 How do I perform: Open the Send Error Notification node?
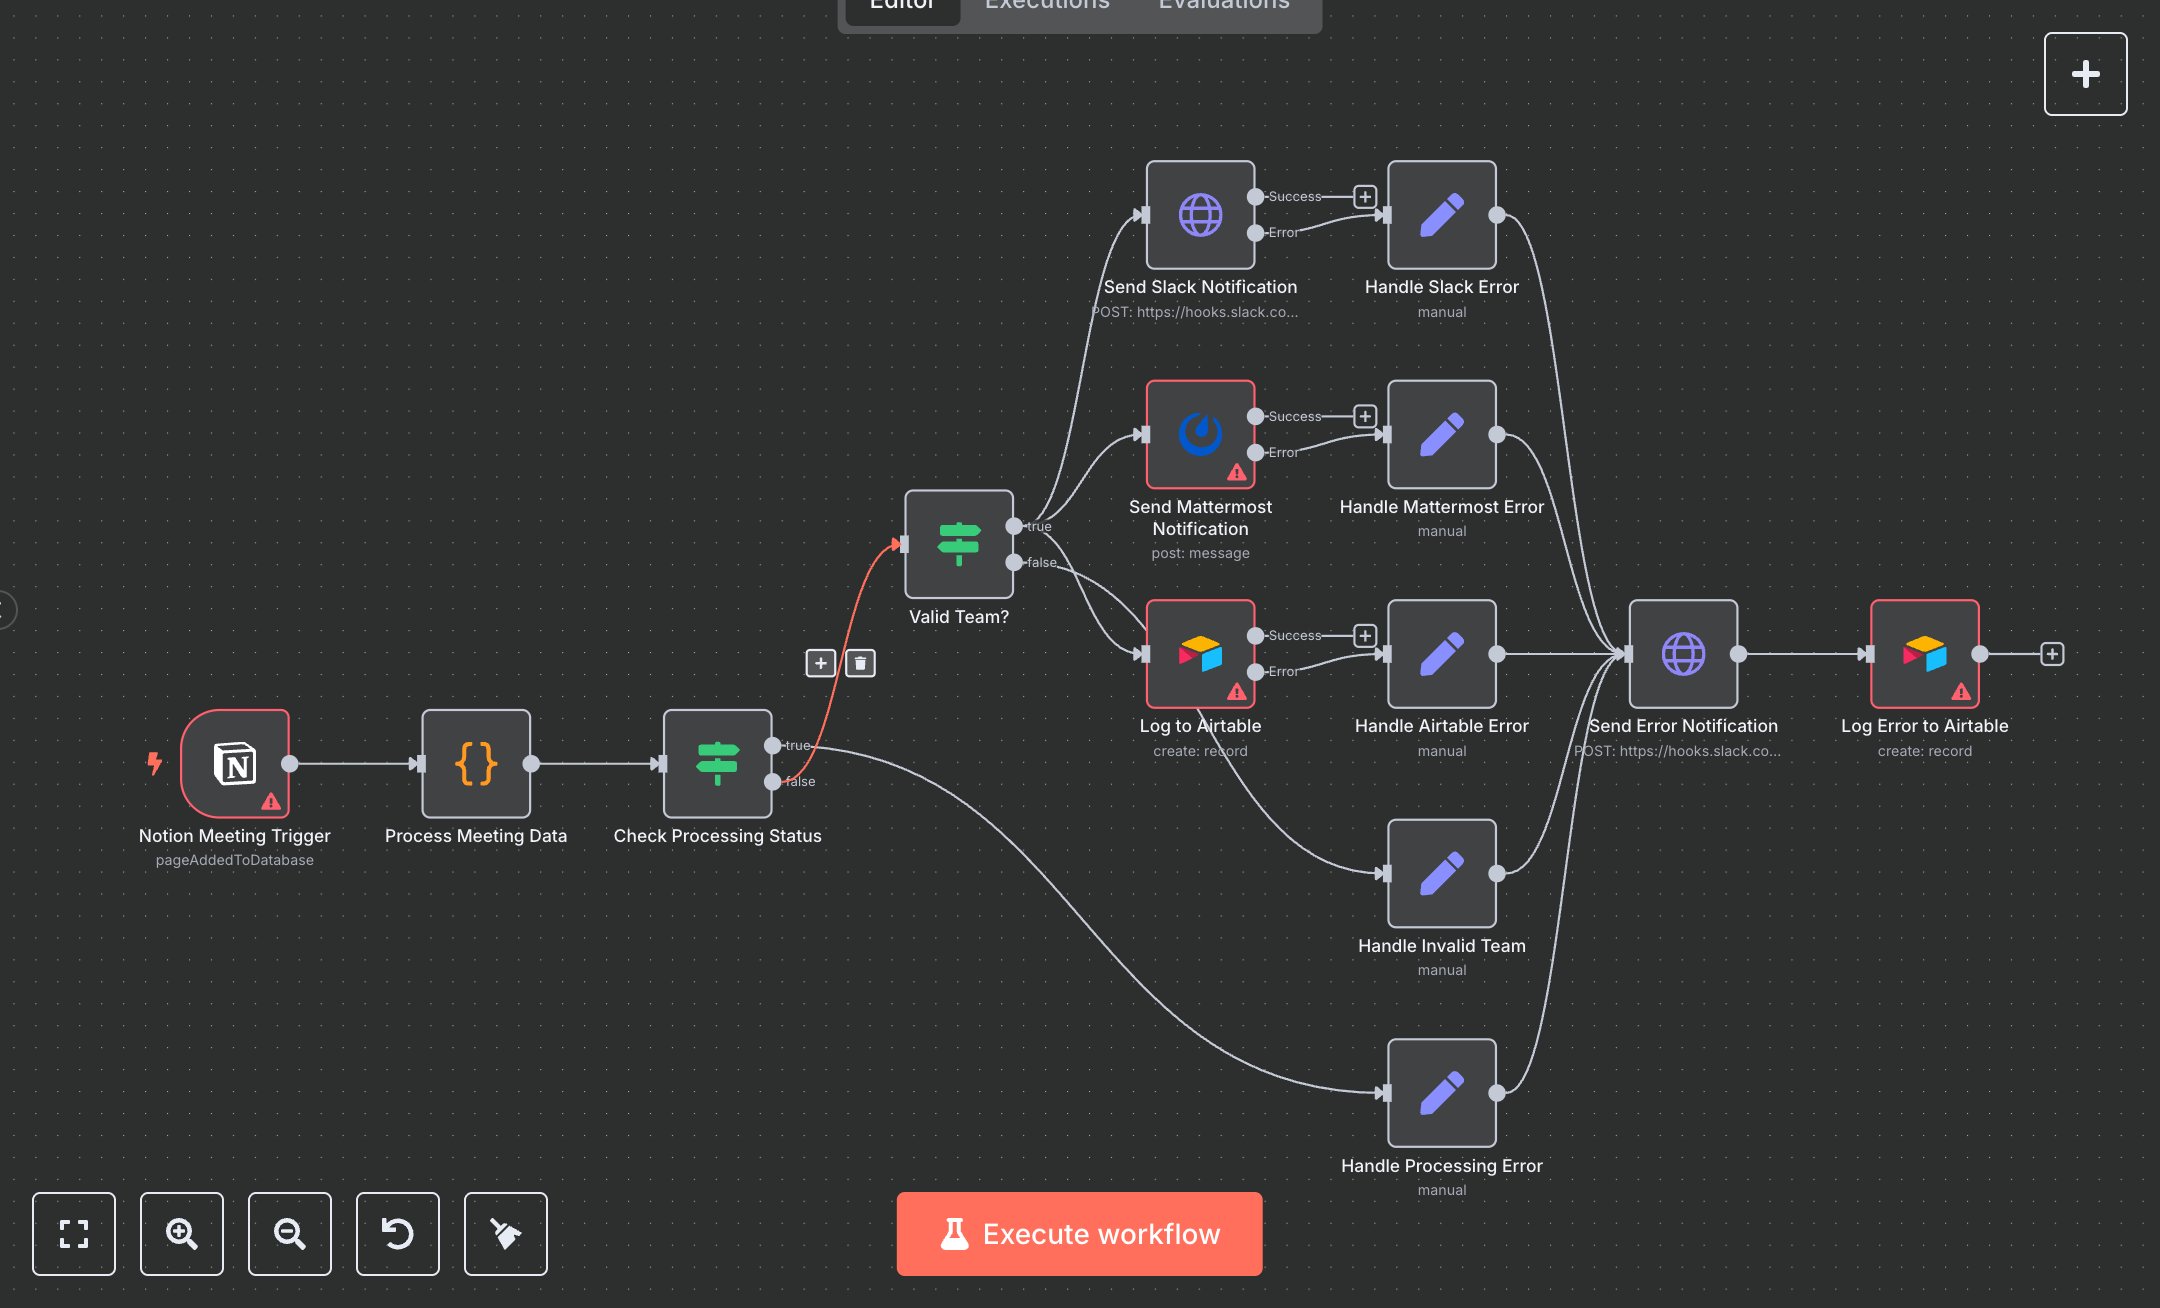tap(1683, 655)
